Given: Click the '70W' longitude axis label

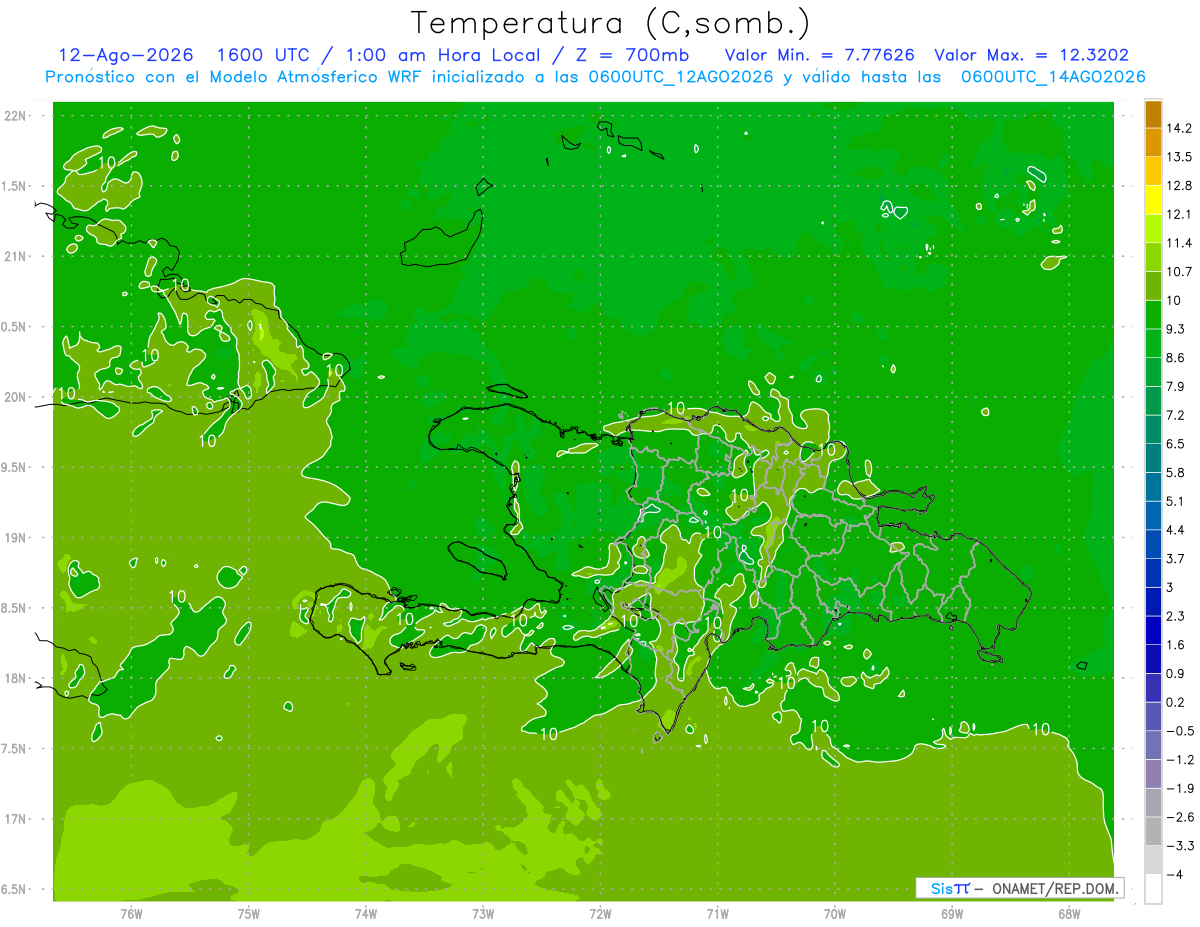Looking at the screenshot, I should pos(834,913).
